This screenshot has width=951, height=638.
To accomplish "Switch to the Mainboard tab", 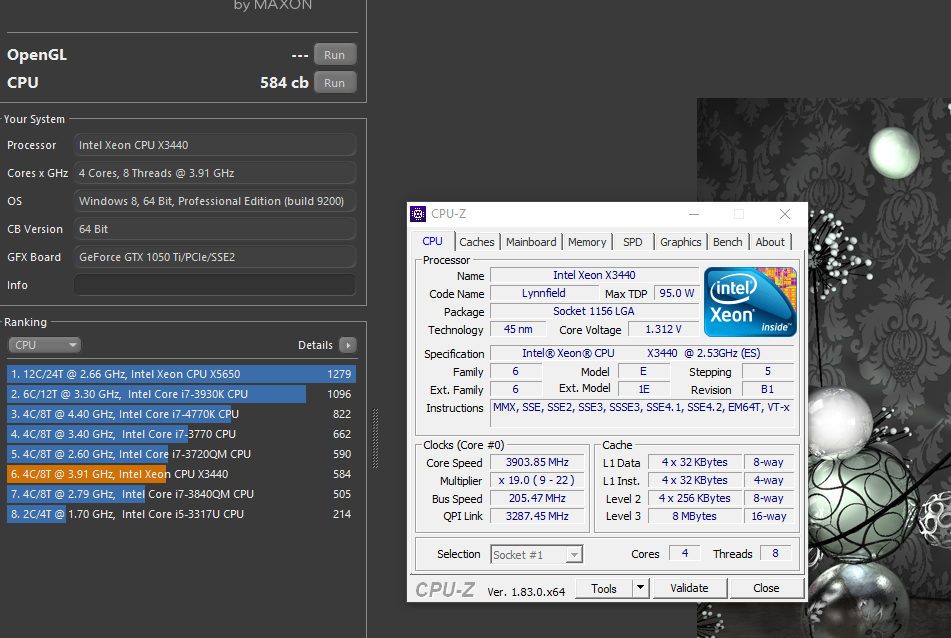I will (531, 242).
